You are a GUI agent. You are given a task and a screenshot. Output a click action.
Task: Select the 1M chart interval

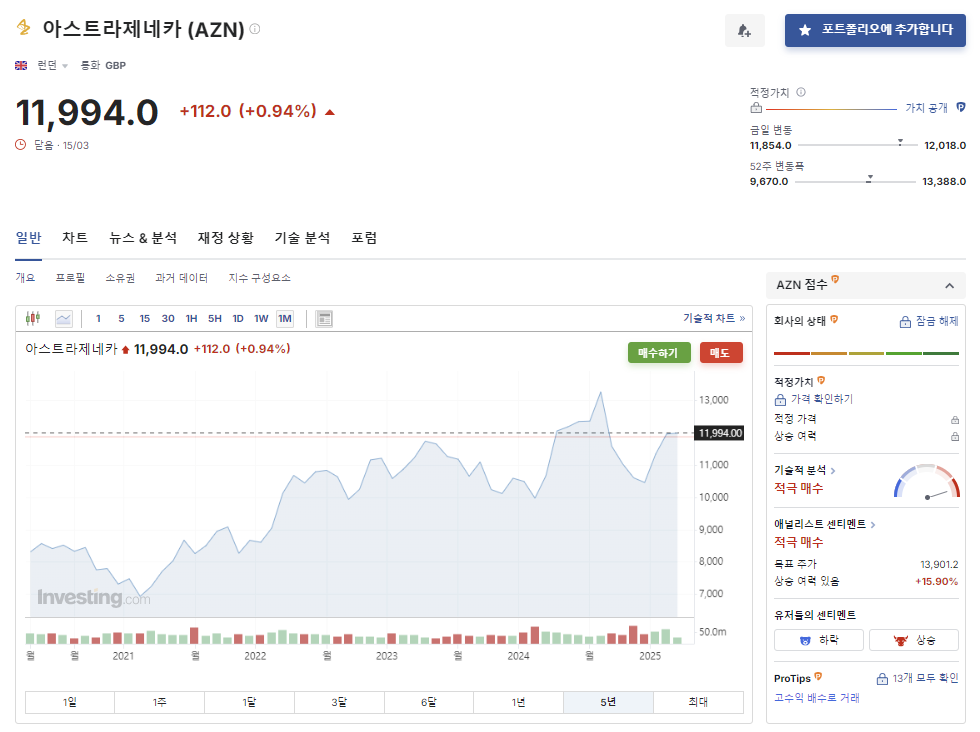285,319
